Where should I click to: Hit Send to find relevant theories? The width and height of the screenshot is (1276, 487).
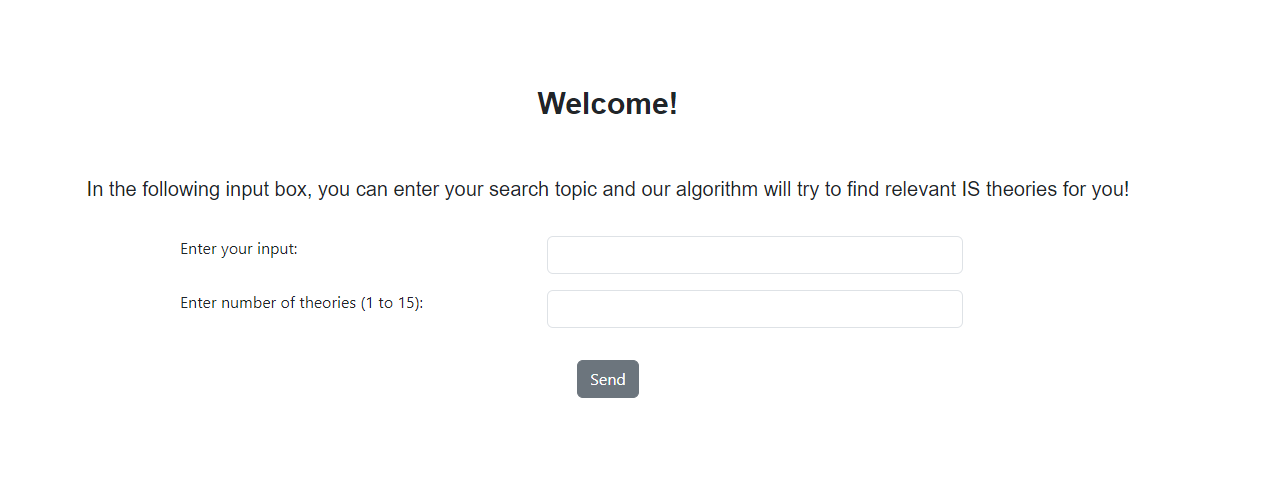coord(607,379)
